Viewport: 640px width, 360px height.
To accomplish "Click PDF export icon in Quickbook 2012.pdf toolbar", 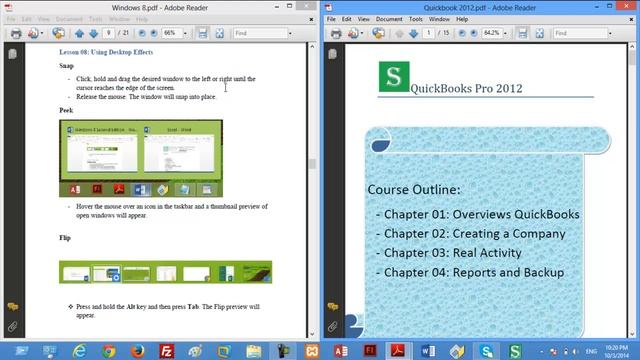I will pyautogui.click(x=353, y=33).
